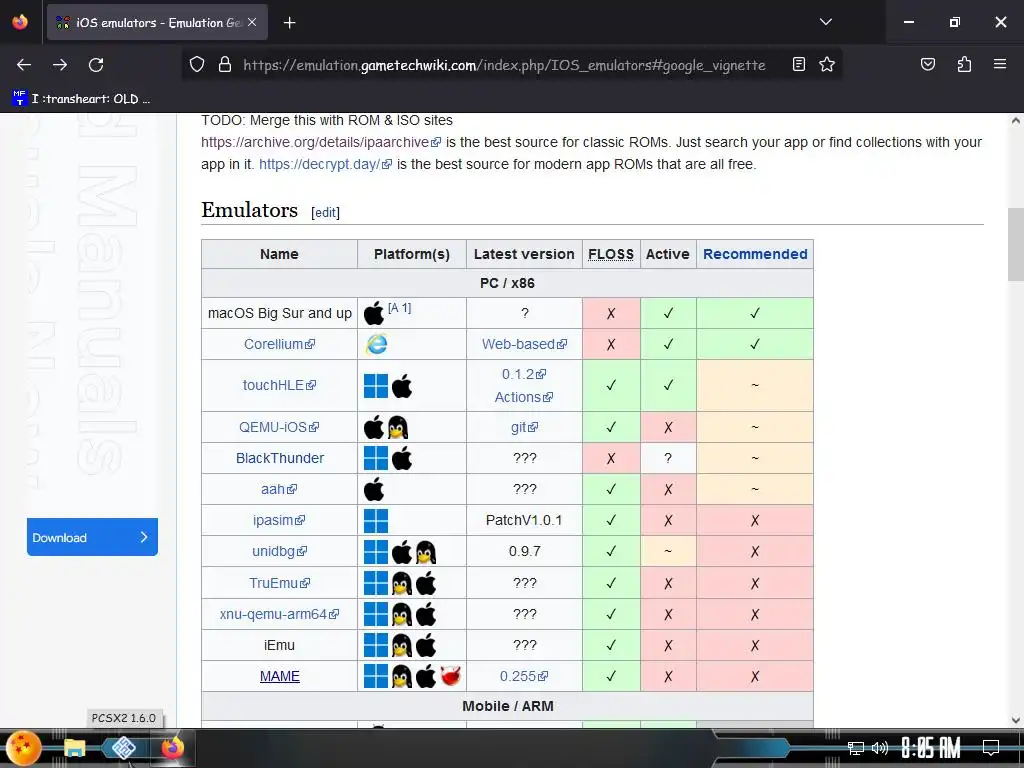Open touchHLE version 0.1.2 link

click(x=524, y=374)
